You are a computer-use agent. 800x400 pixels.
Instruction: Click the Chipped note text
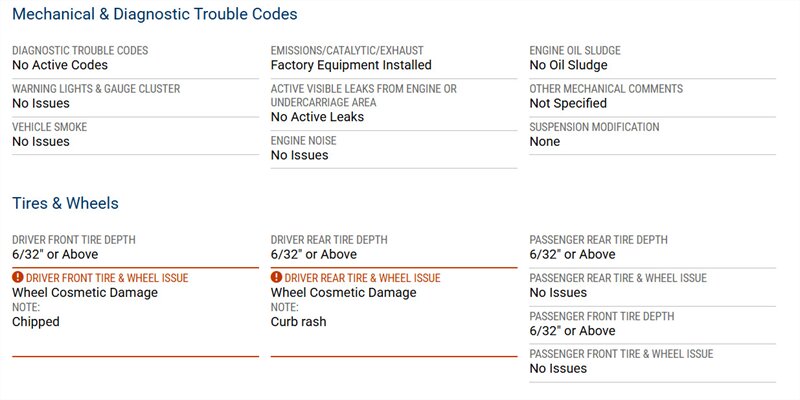(36, 322)
